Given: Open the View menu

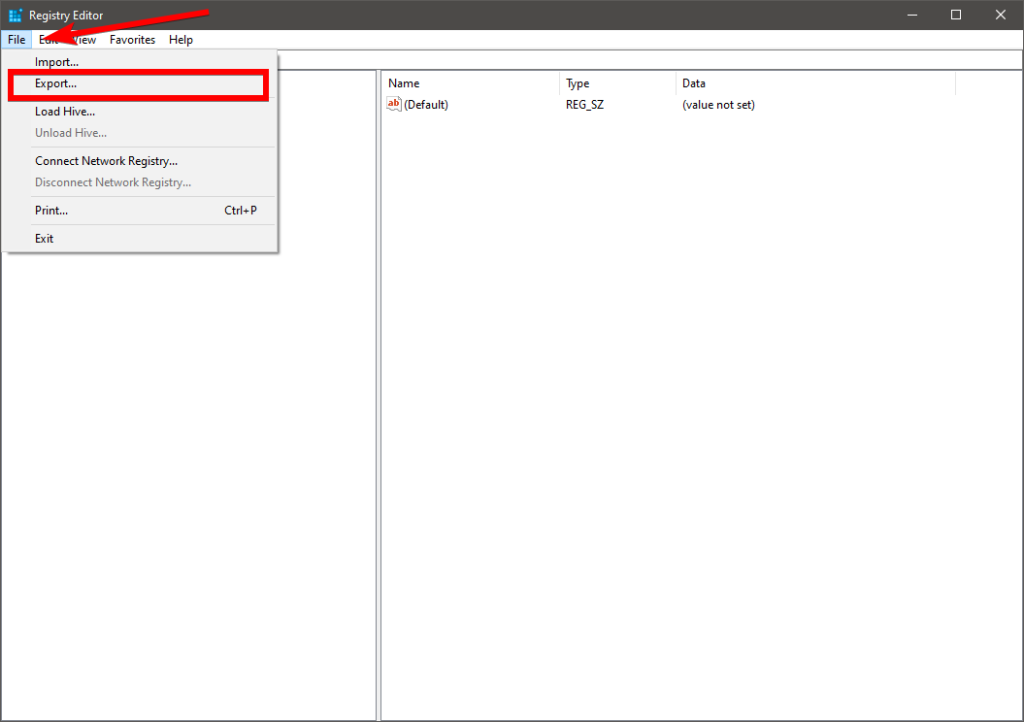Looking at the screenshot, I should (x=84, y=39).
